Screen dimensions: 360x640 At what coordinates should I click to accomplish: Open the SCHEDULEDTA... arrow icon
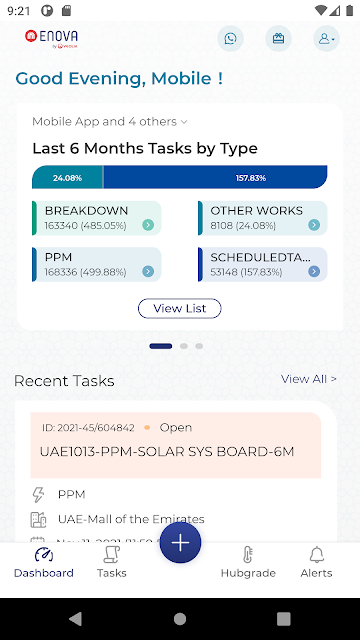(x=313, y=271)
